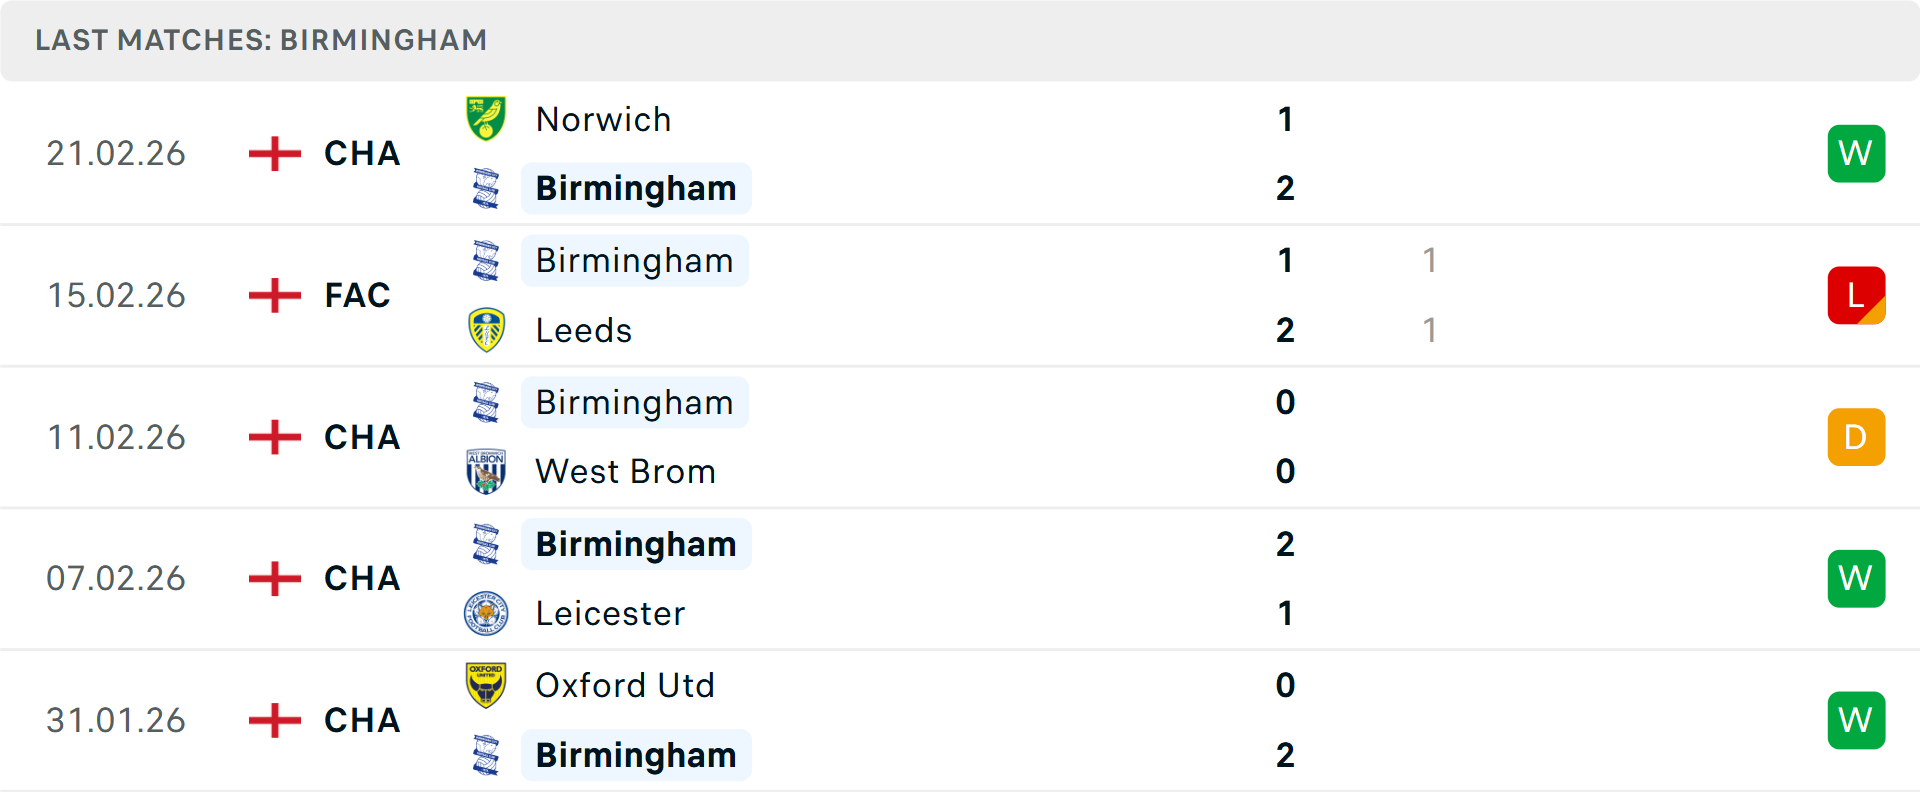Click the Leeds club crest

[x=486, y=330]
